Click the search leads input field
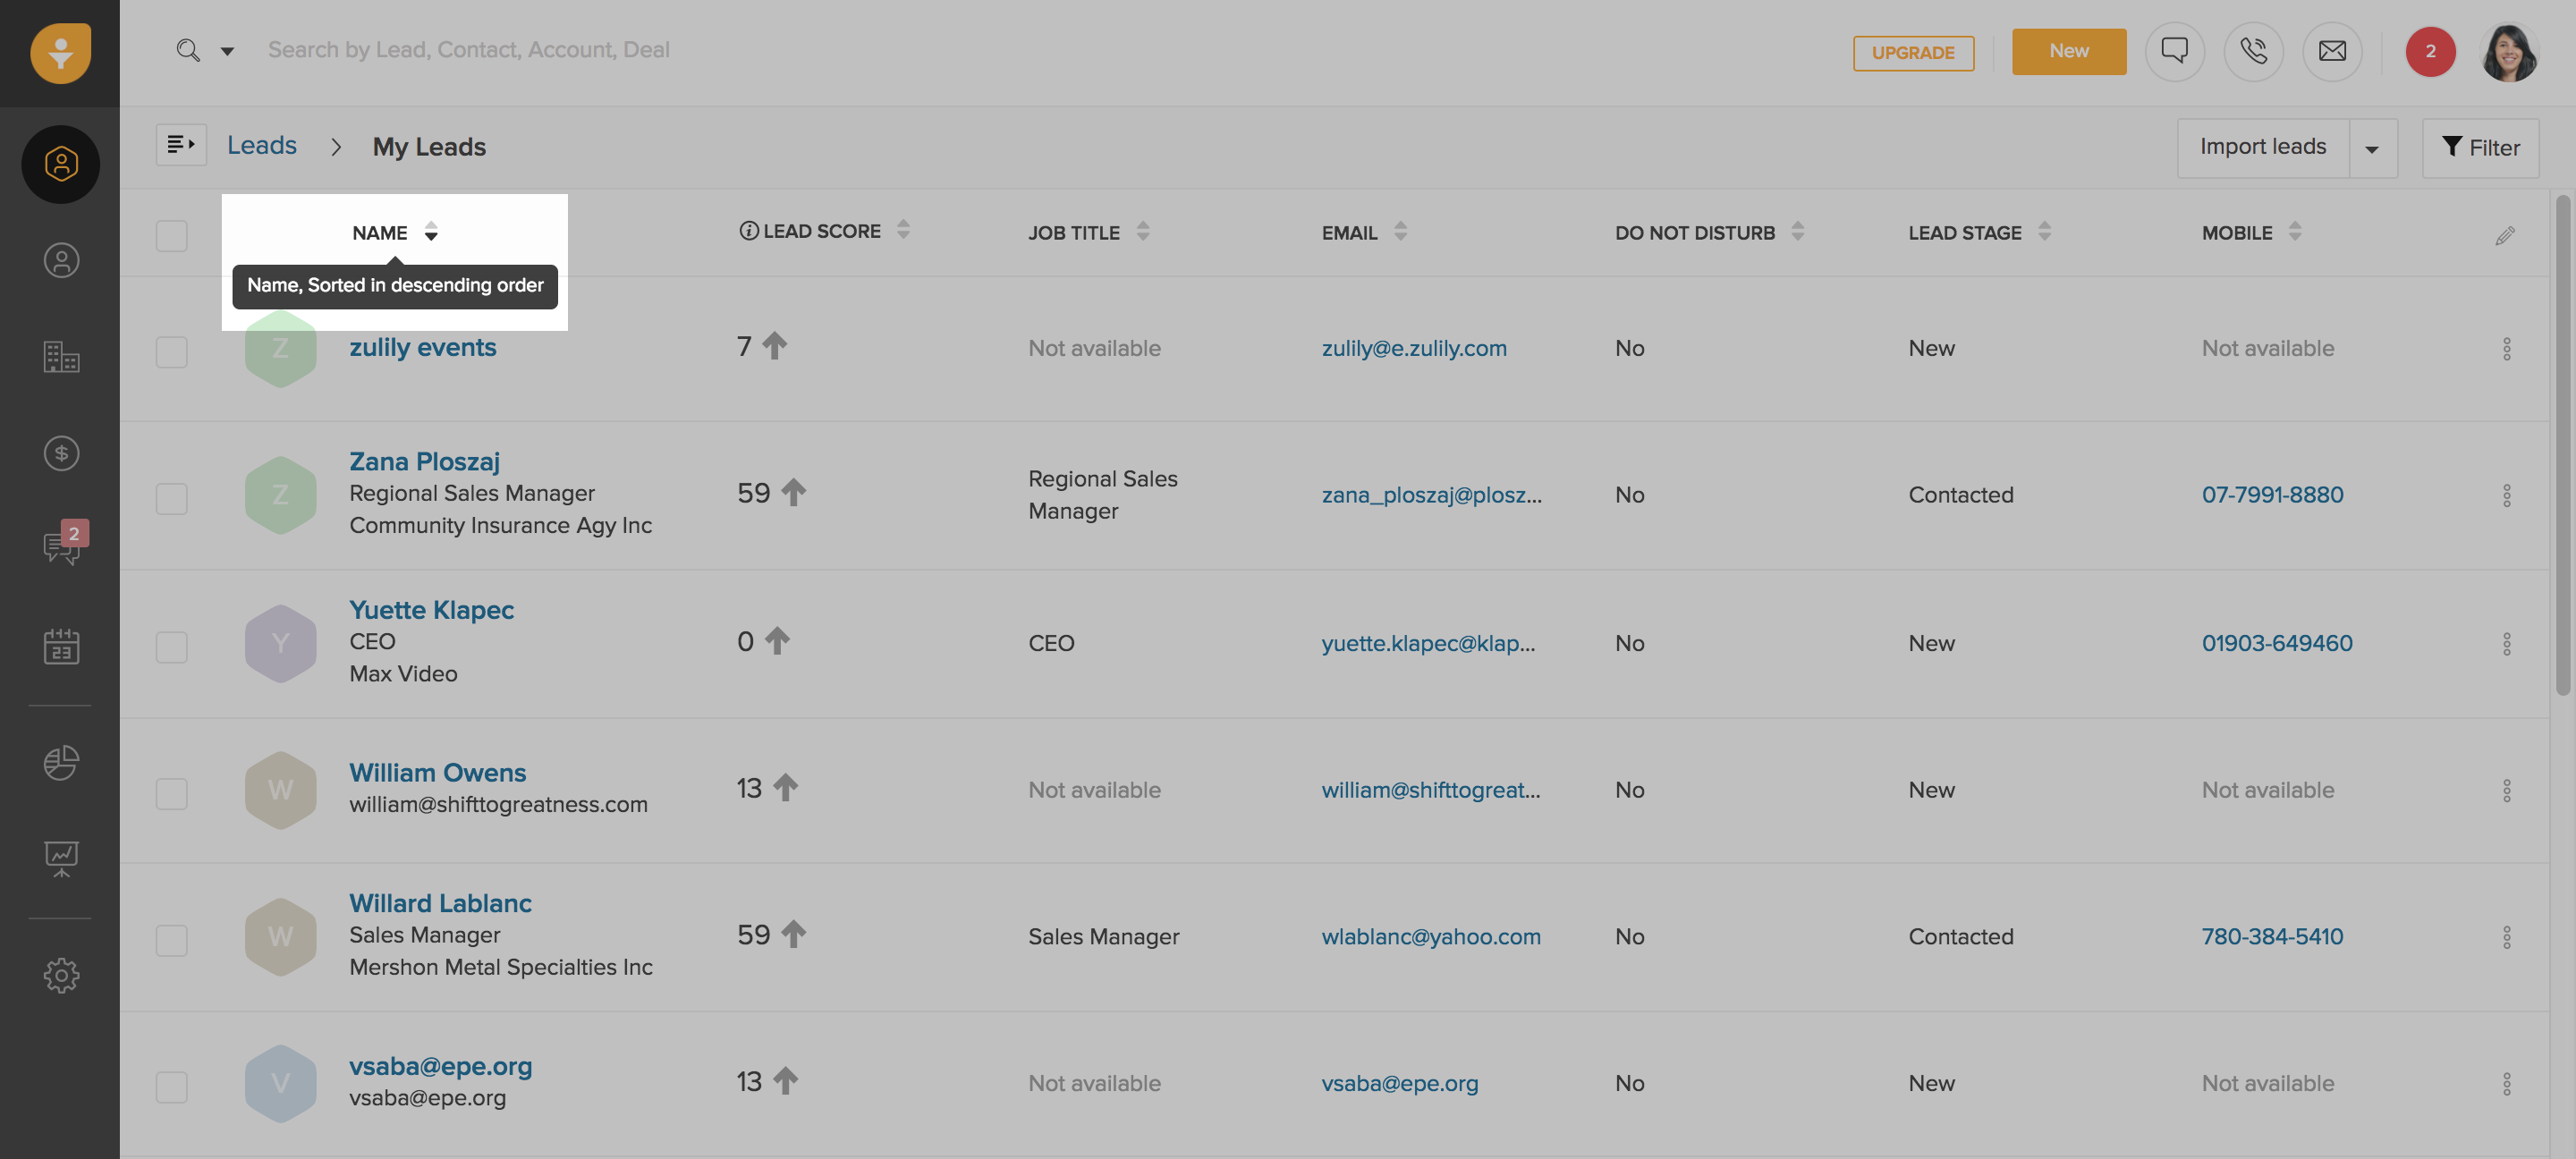 click(x=468, y=50)
